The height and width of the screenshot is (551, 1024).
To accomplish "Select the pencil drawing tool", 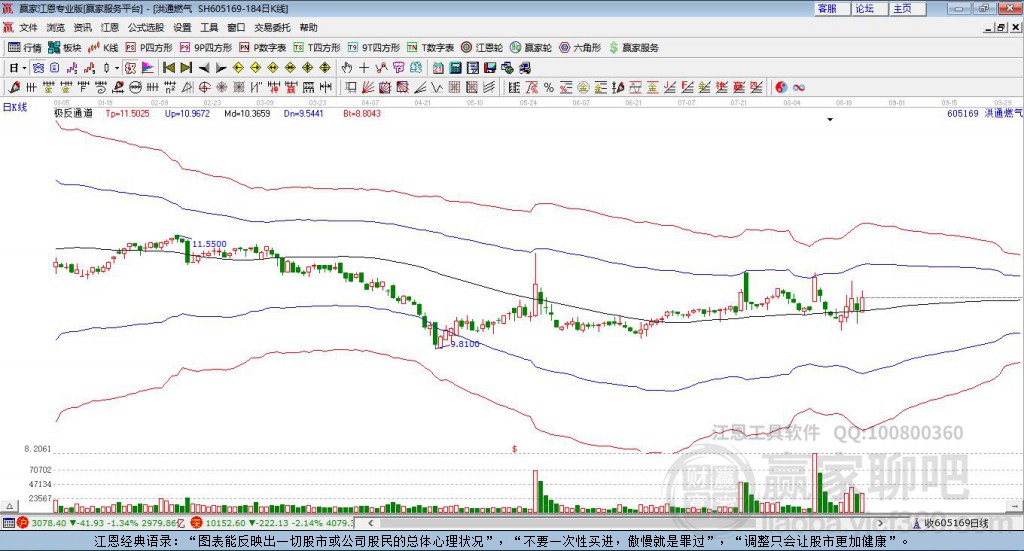I will click(x=14, y=87).
